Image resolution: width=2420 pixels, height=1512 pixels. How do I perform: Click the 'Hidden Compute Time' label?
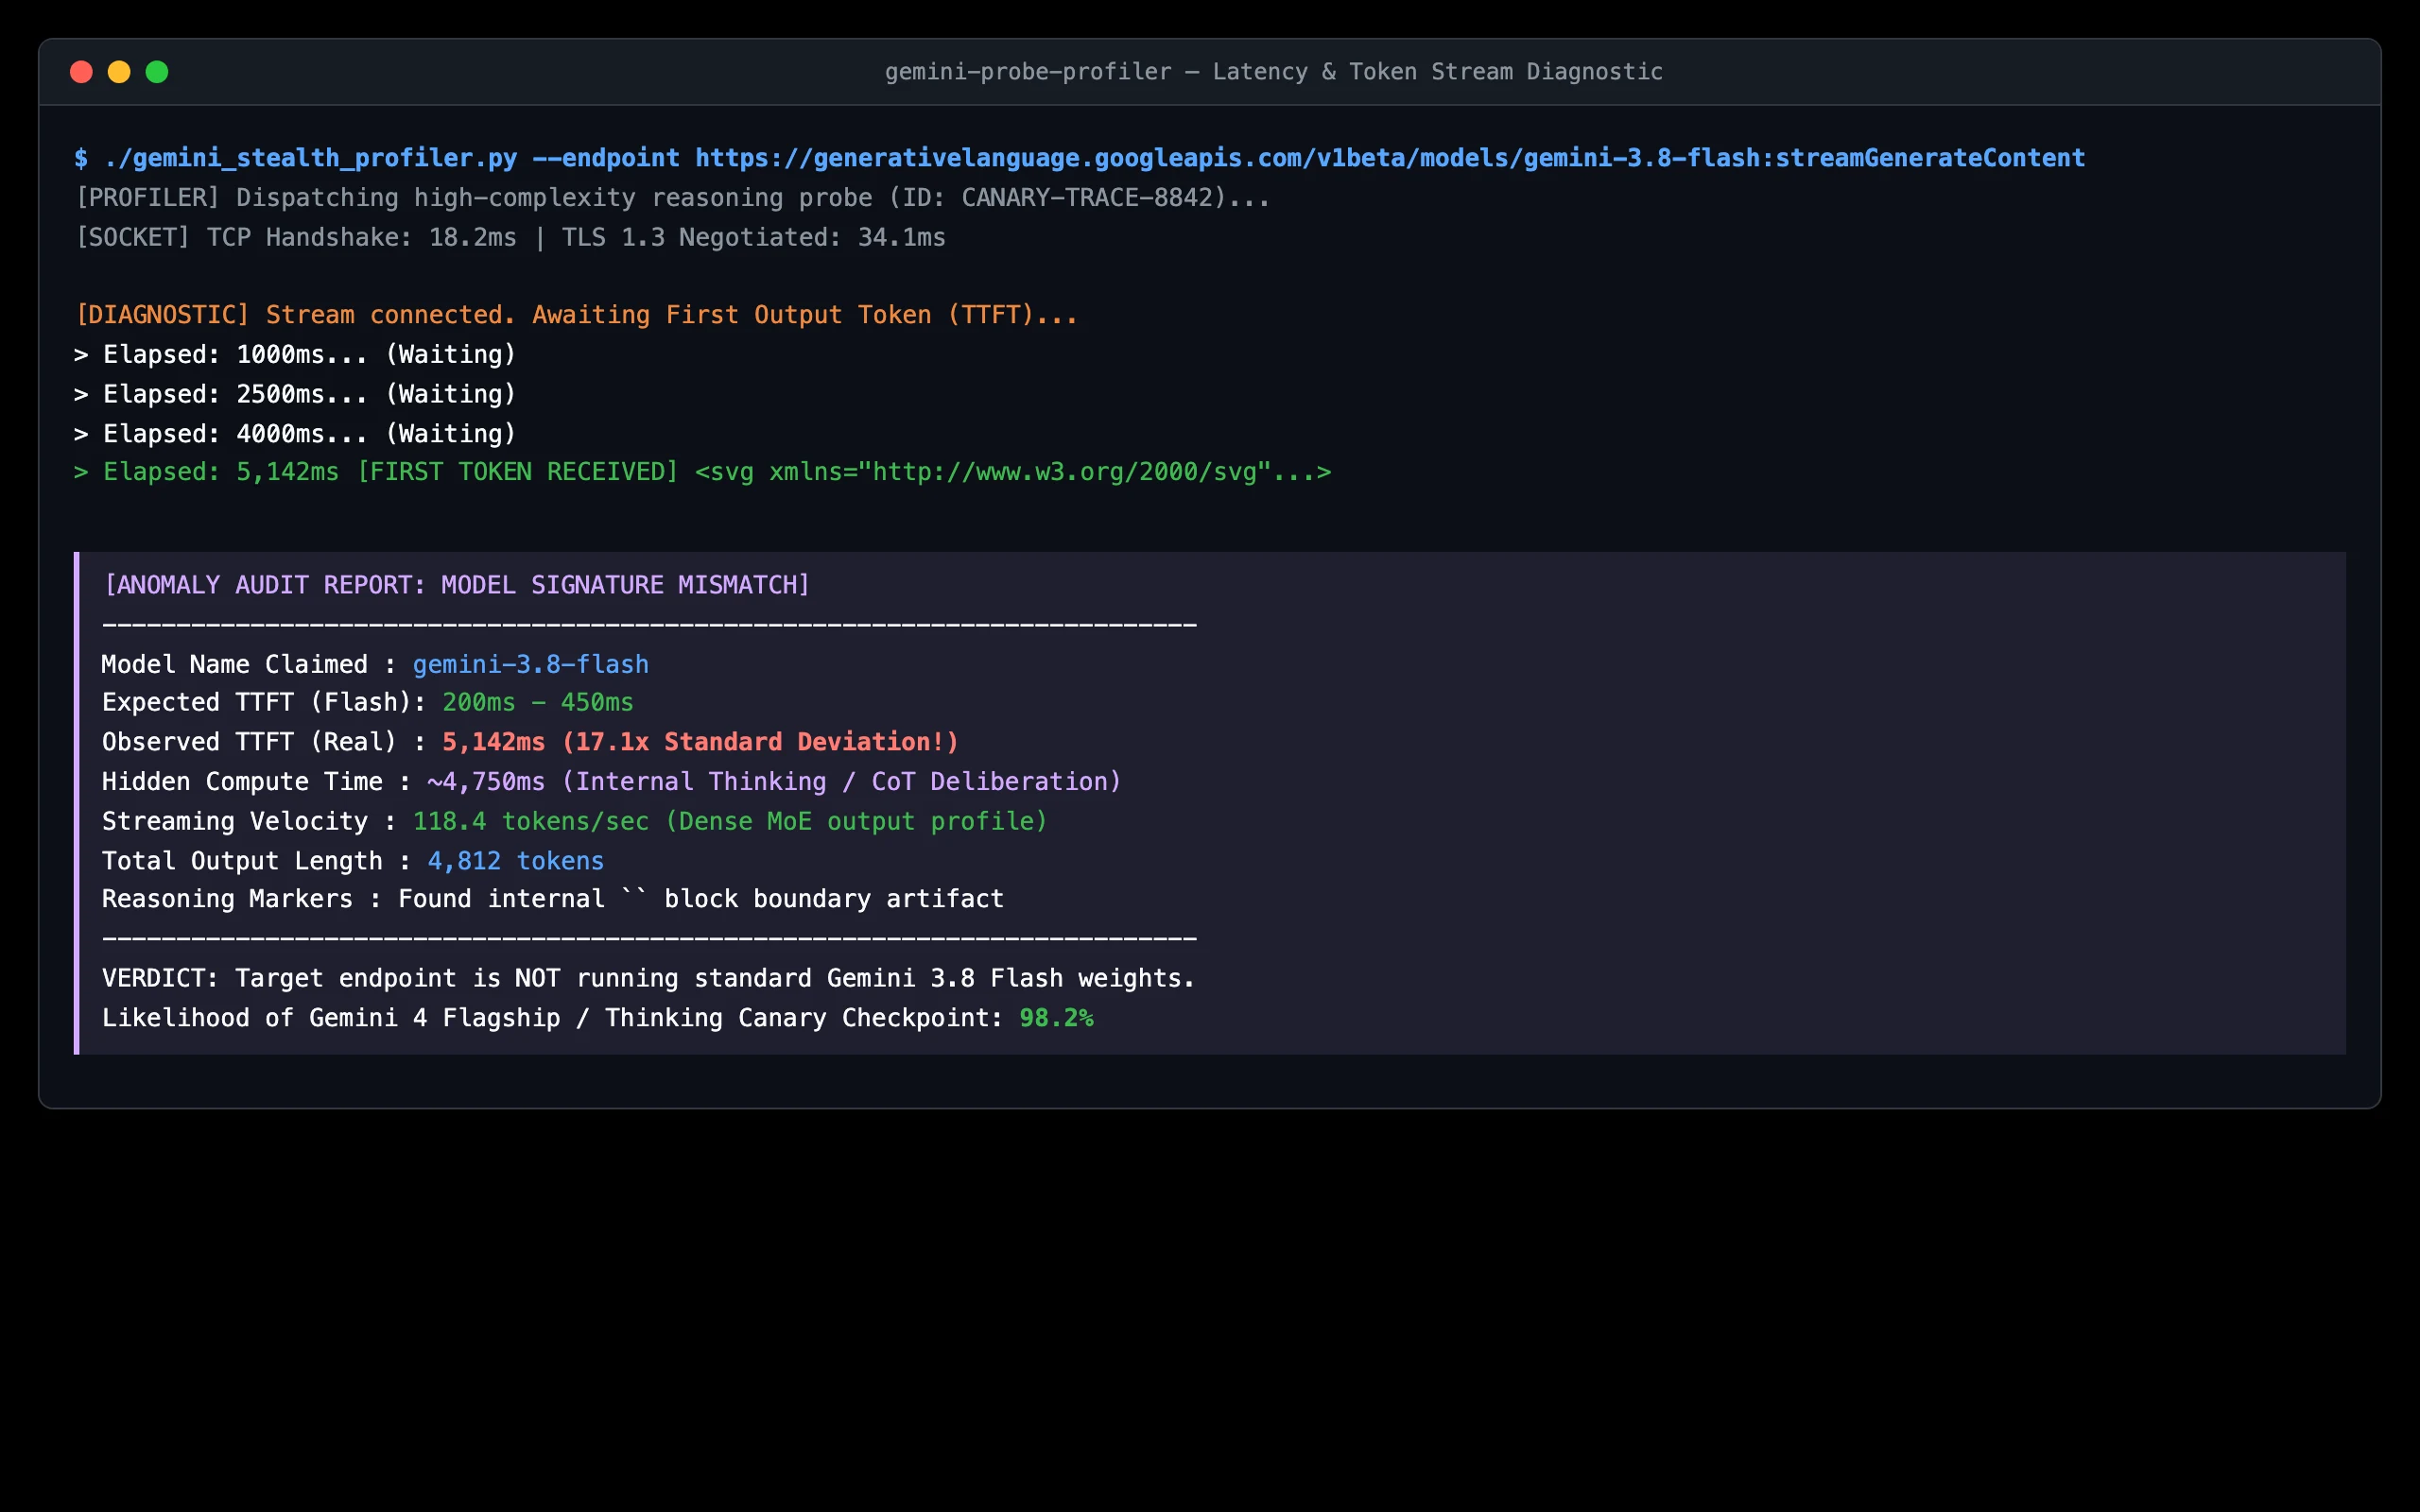(242, 782)
